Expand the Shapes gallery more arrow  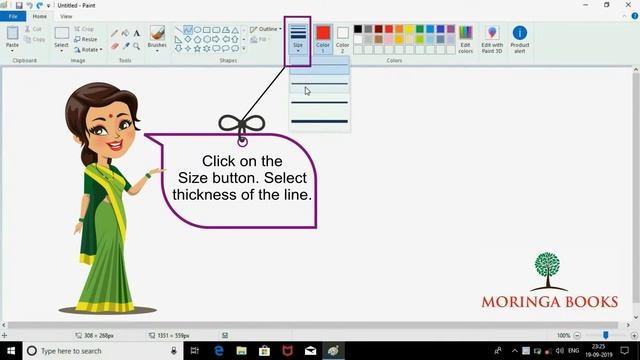tap(244, 49)
